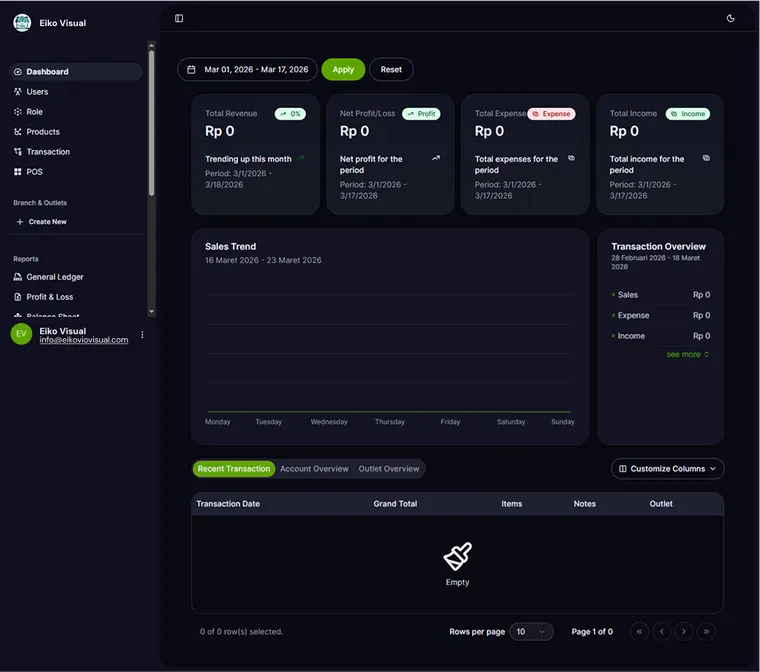760x672 pixels.
Task: Click the General Ledger icon
Action: 18,277
